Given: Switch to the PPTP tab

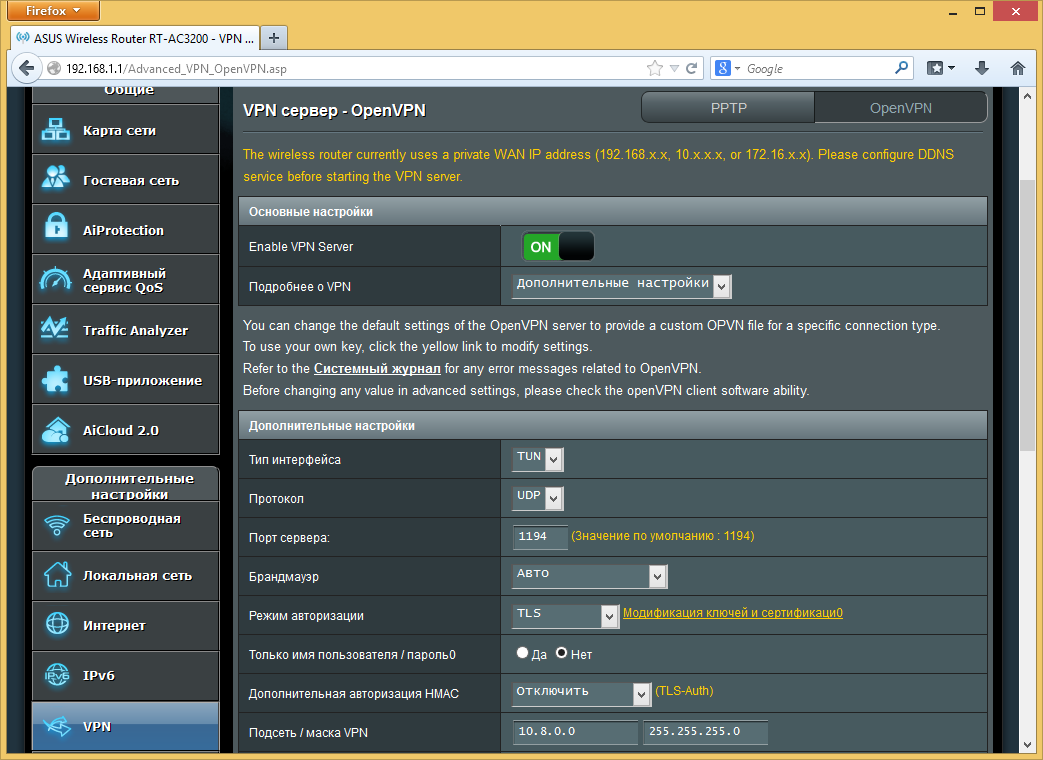Looking at the screenshot, I should [x=728, y=108].
